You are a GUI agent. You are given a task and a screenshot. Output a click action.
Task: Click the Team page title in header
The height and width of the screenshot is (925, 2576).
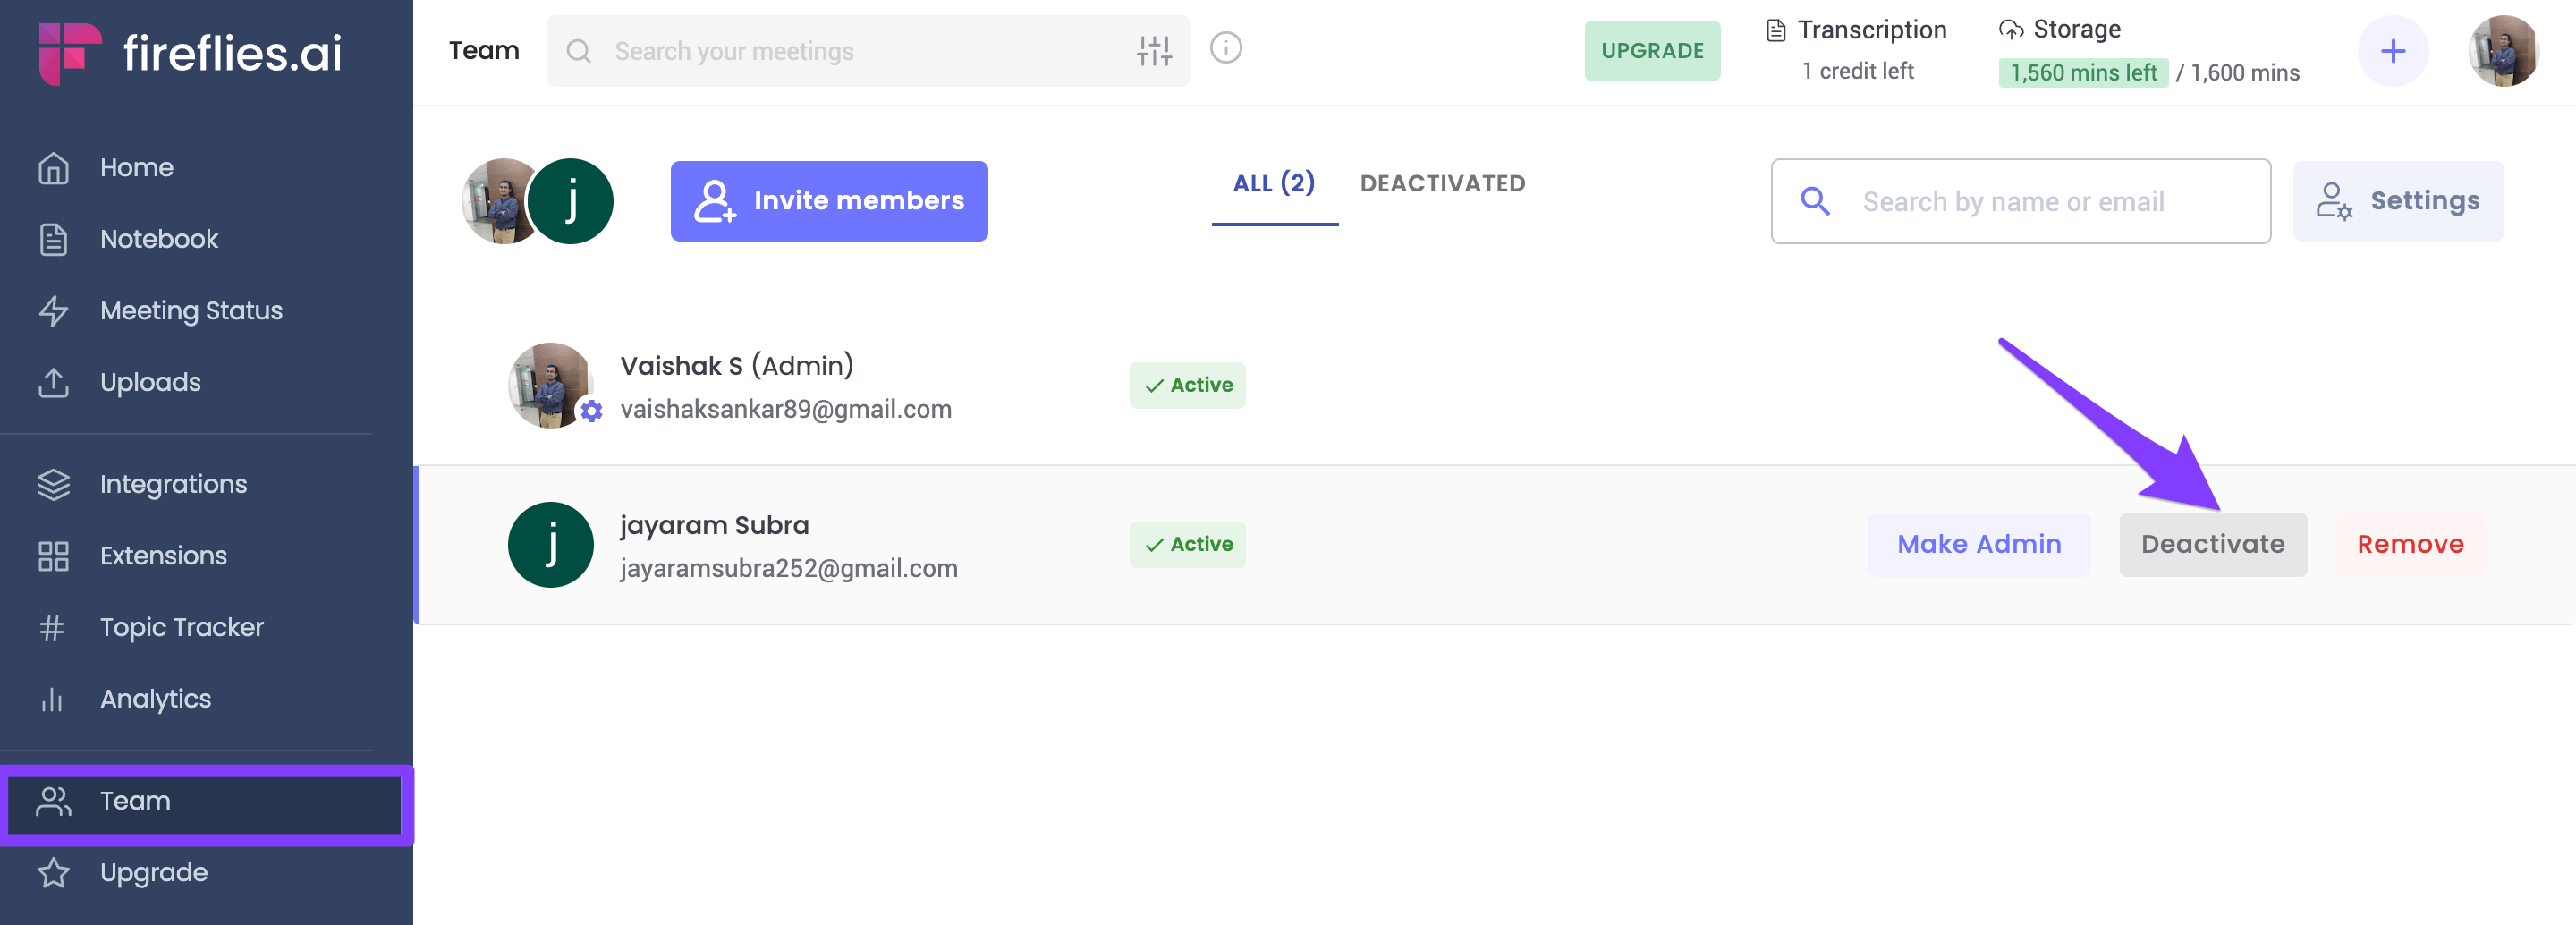point(484,51)
